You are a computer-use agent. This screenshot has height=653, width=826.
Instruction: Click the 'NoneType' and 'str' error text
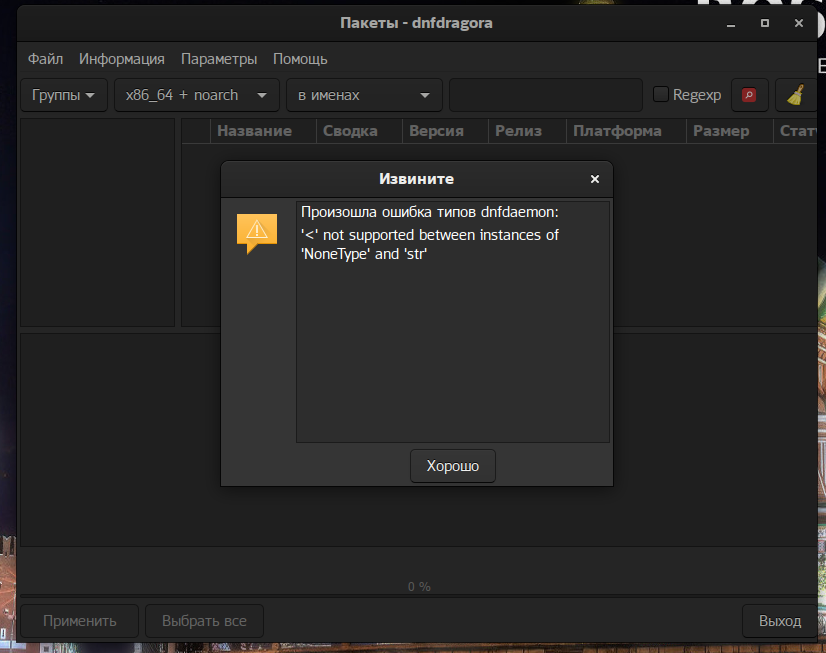click(x=363, y=254)
